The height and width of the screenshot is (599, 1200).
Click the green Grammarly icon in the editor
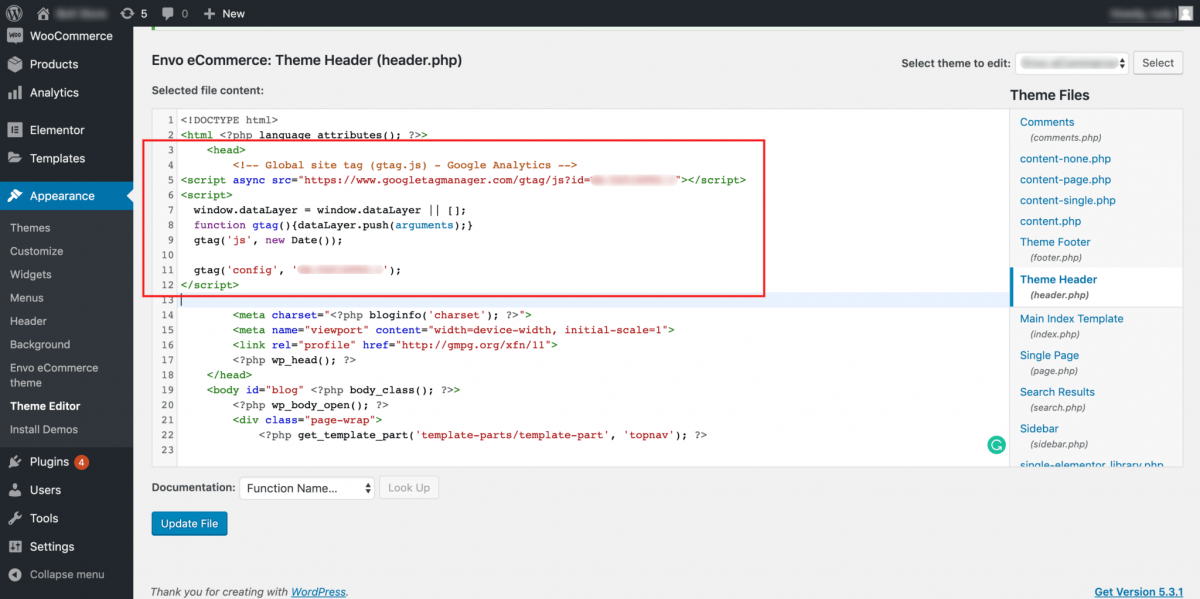[x=996, y=445]
